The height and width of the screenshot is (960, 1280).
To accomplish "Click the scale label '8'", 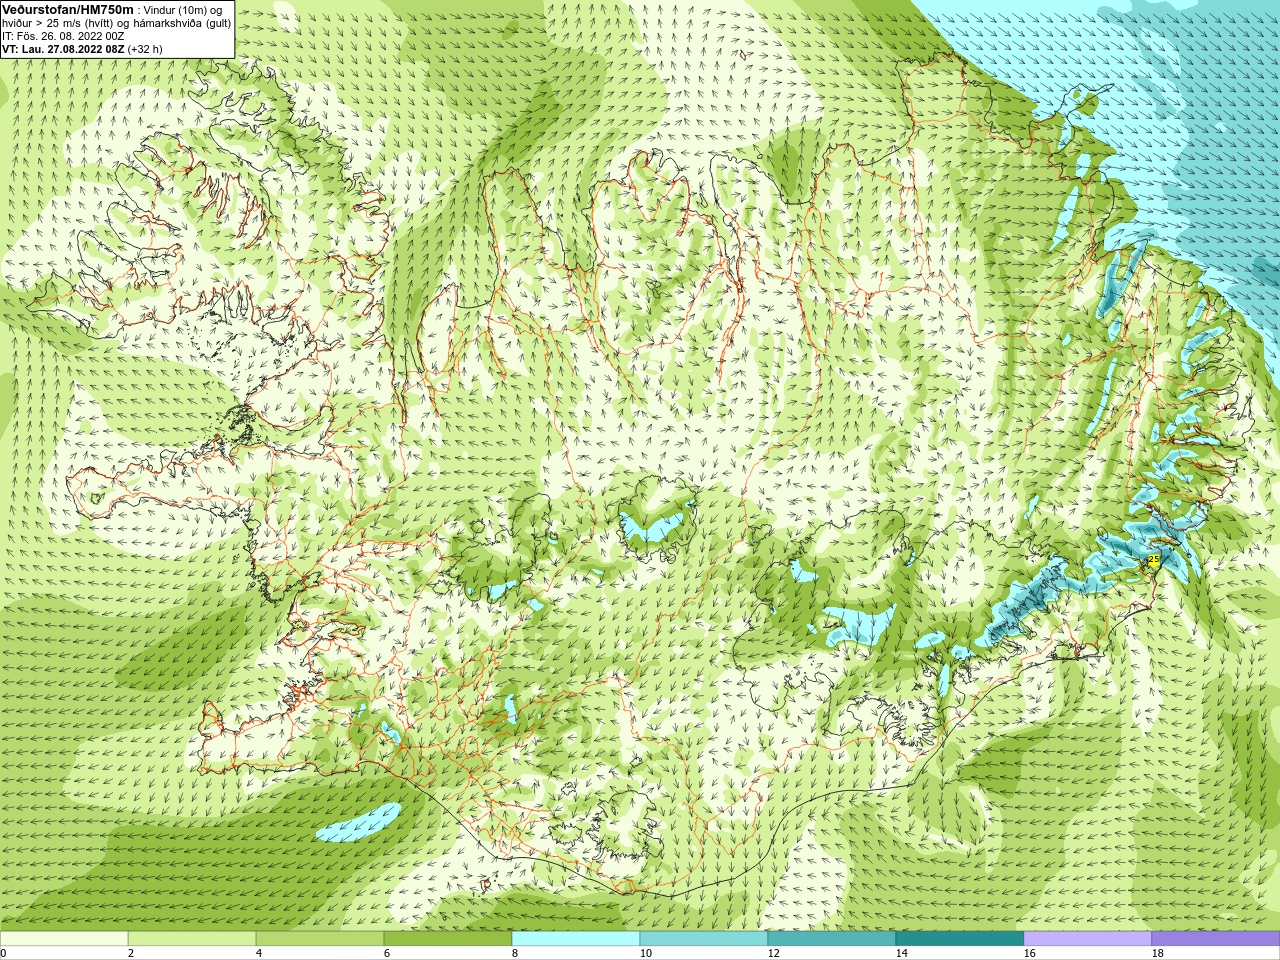I will coord(515,954).
